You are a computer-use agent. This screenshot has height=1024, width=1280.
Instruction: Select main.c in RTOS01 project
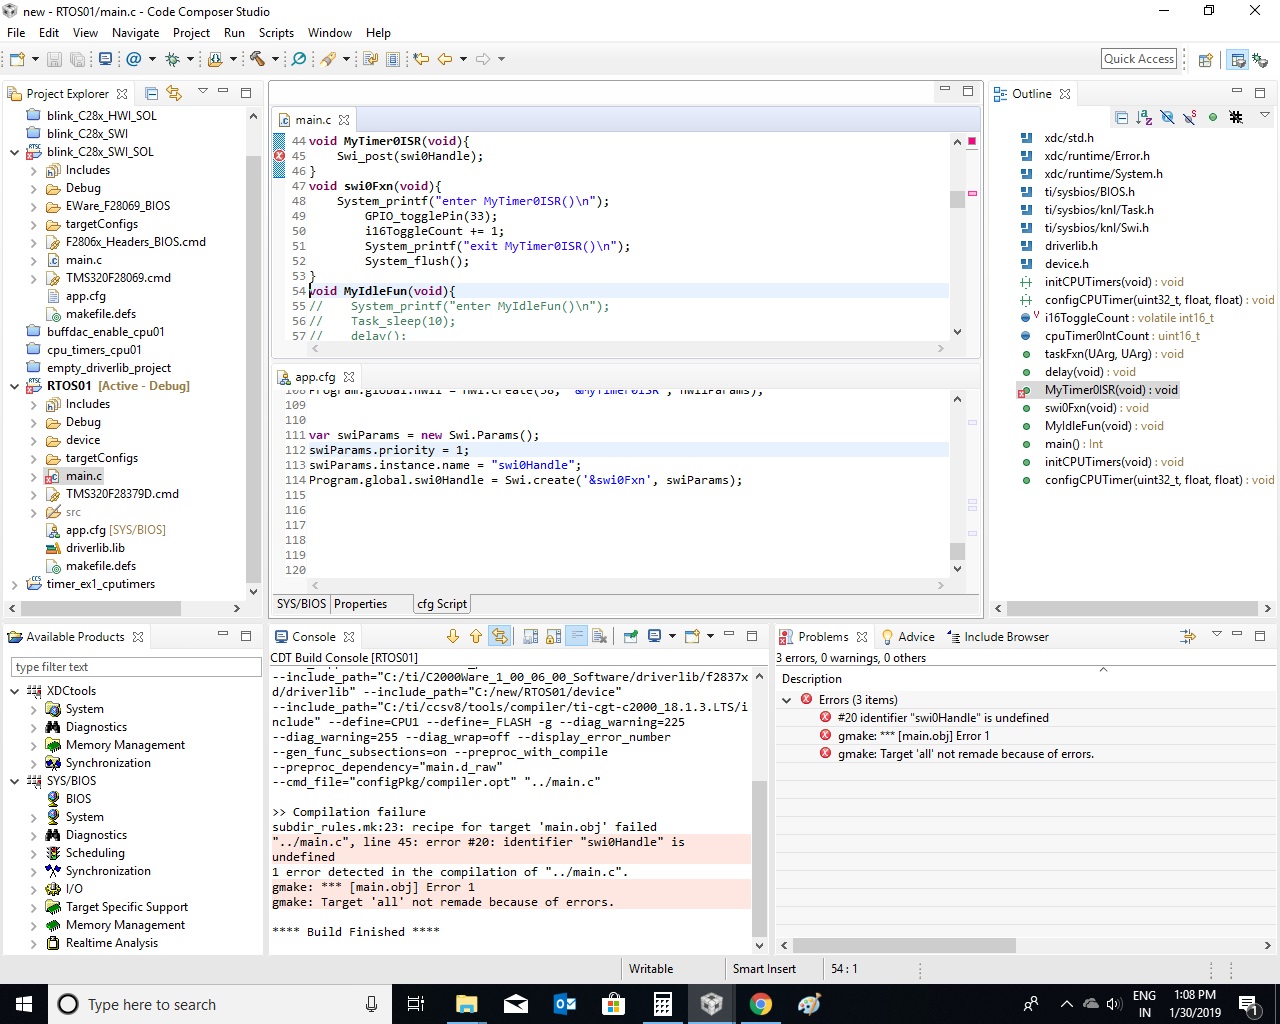[x=84, y=476]
